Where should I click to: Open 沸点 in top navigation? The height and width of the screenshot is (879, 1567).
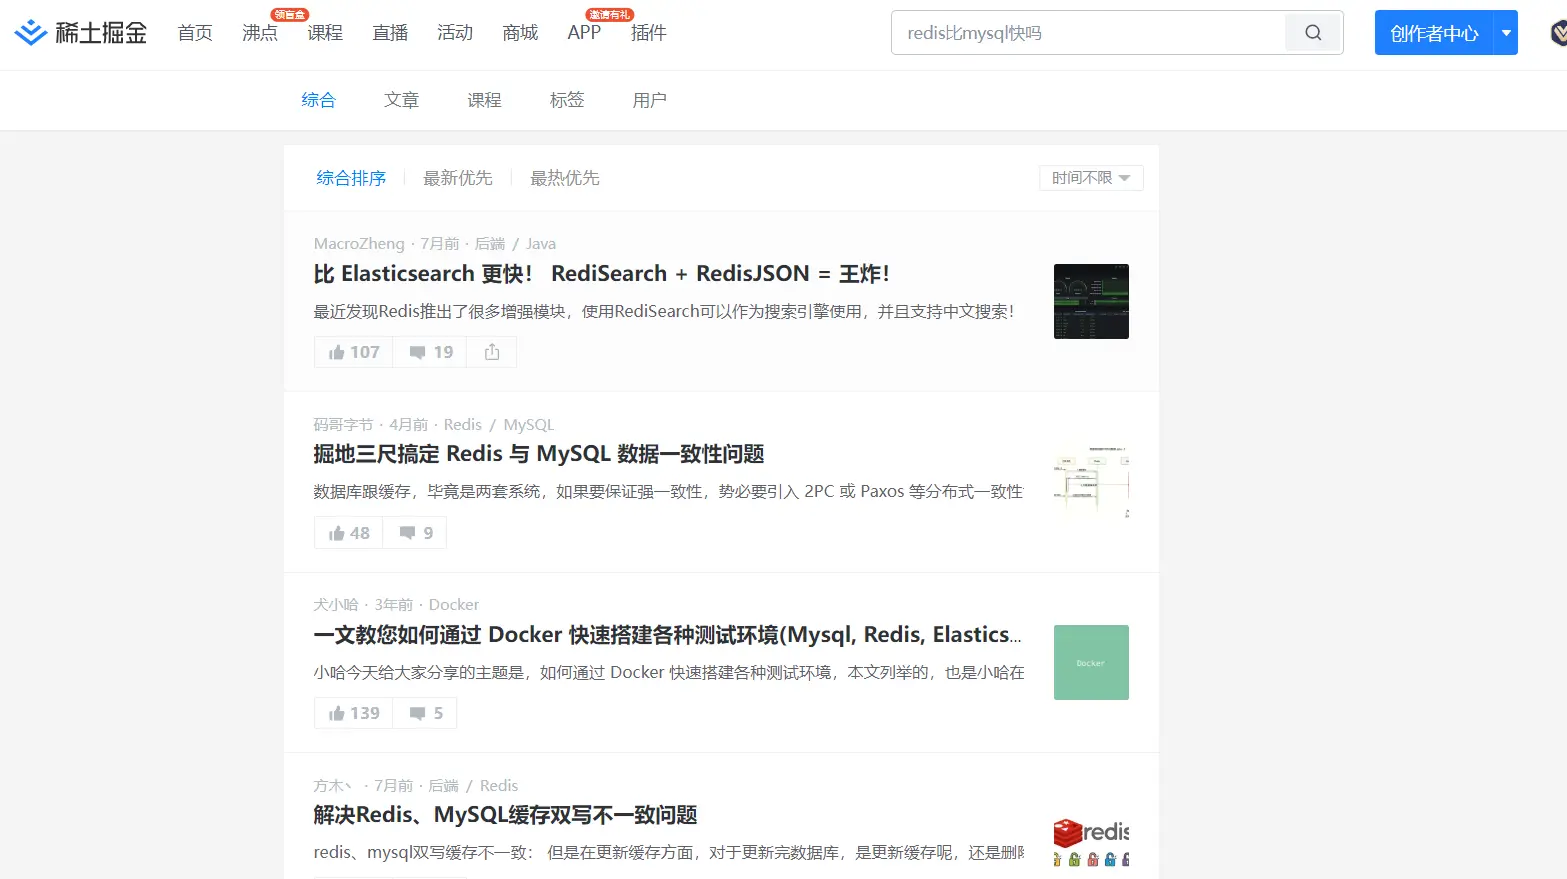coord(260,33)
